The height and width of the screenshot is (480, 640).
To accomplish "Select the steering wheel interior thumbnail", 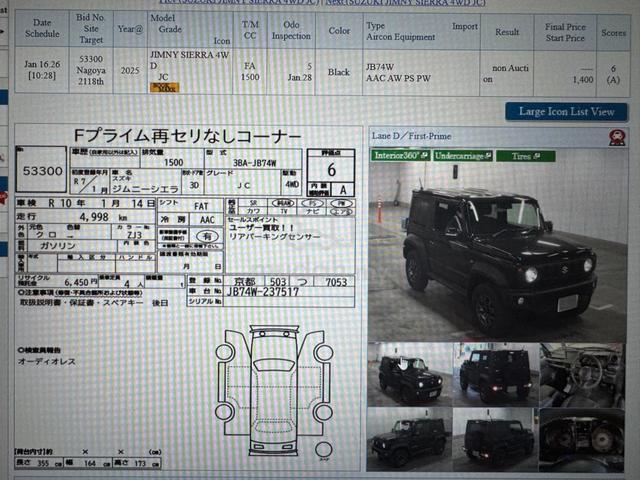I will [x=582, y=375].
